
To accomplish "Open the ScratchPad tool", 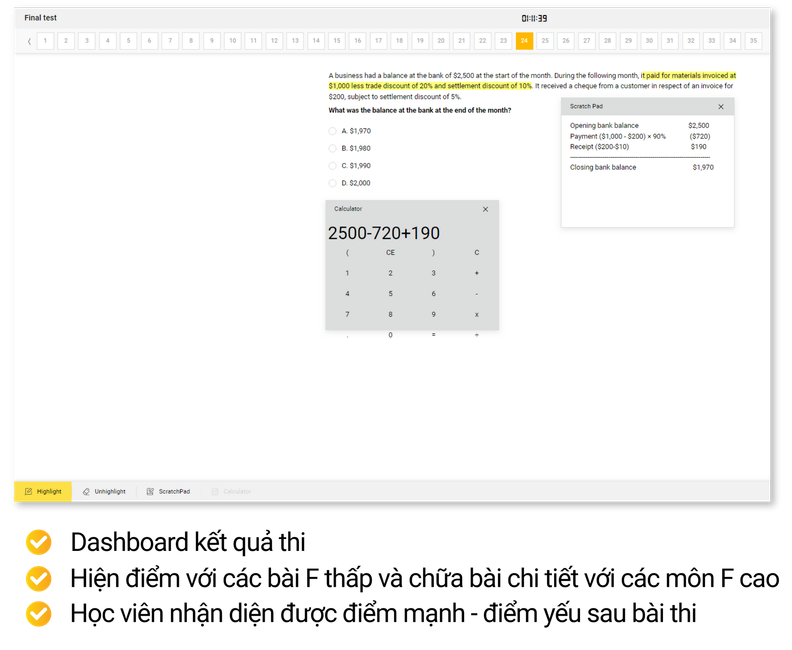I will 168,491.
